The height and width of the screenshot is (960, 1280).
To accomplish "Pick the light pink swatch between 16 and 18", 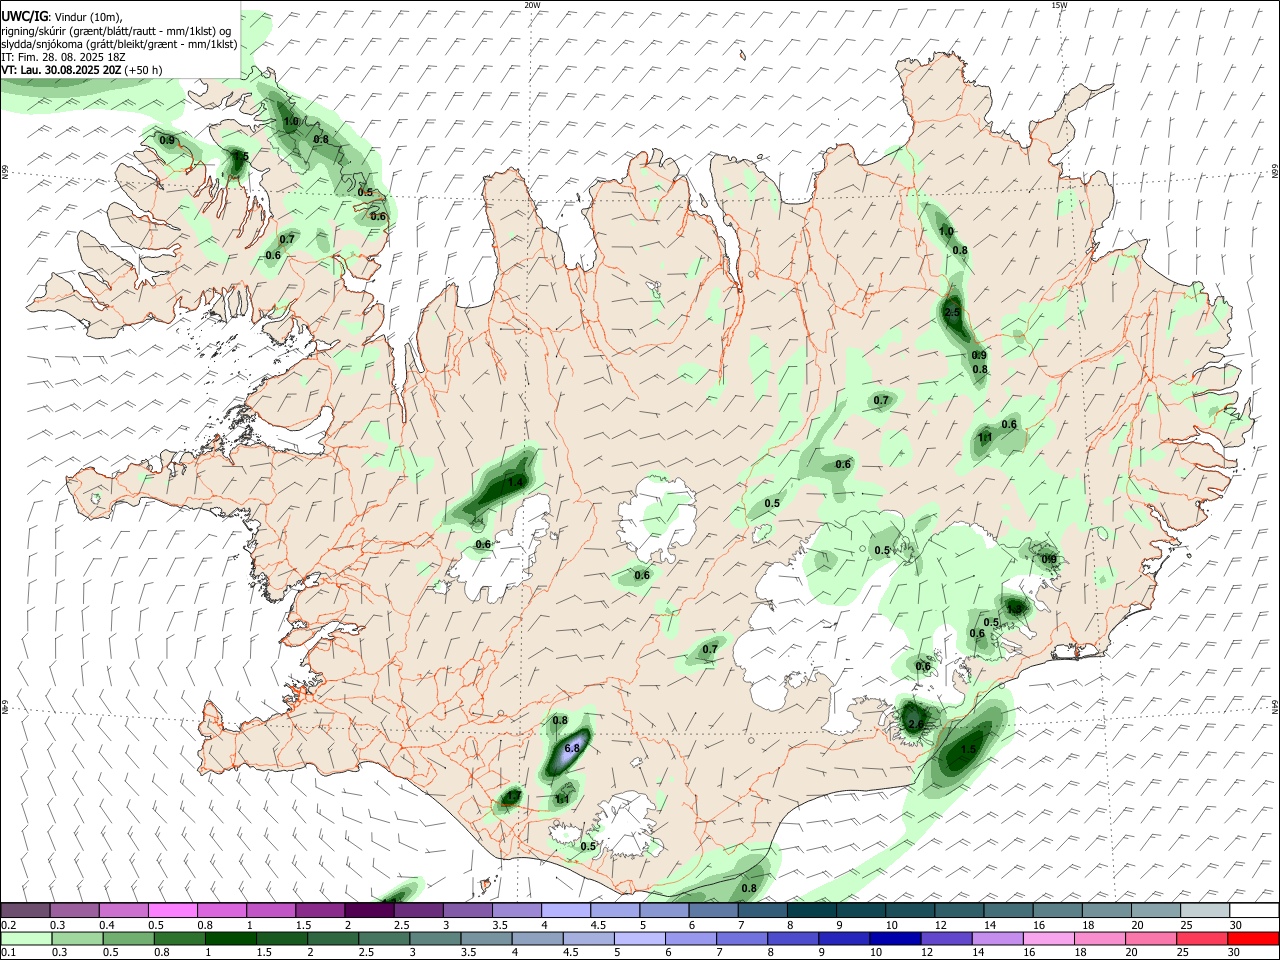I will tap(1049, 938).
